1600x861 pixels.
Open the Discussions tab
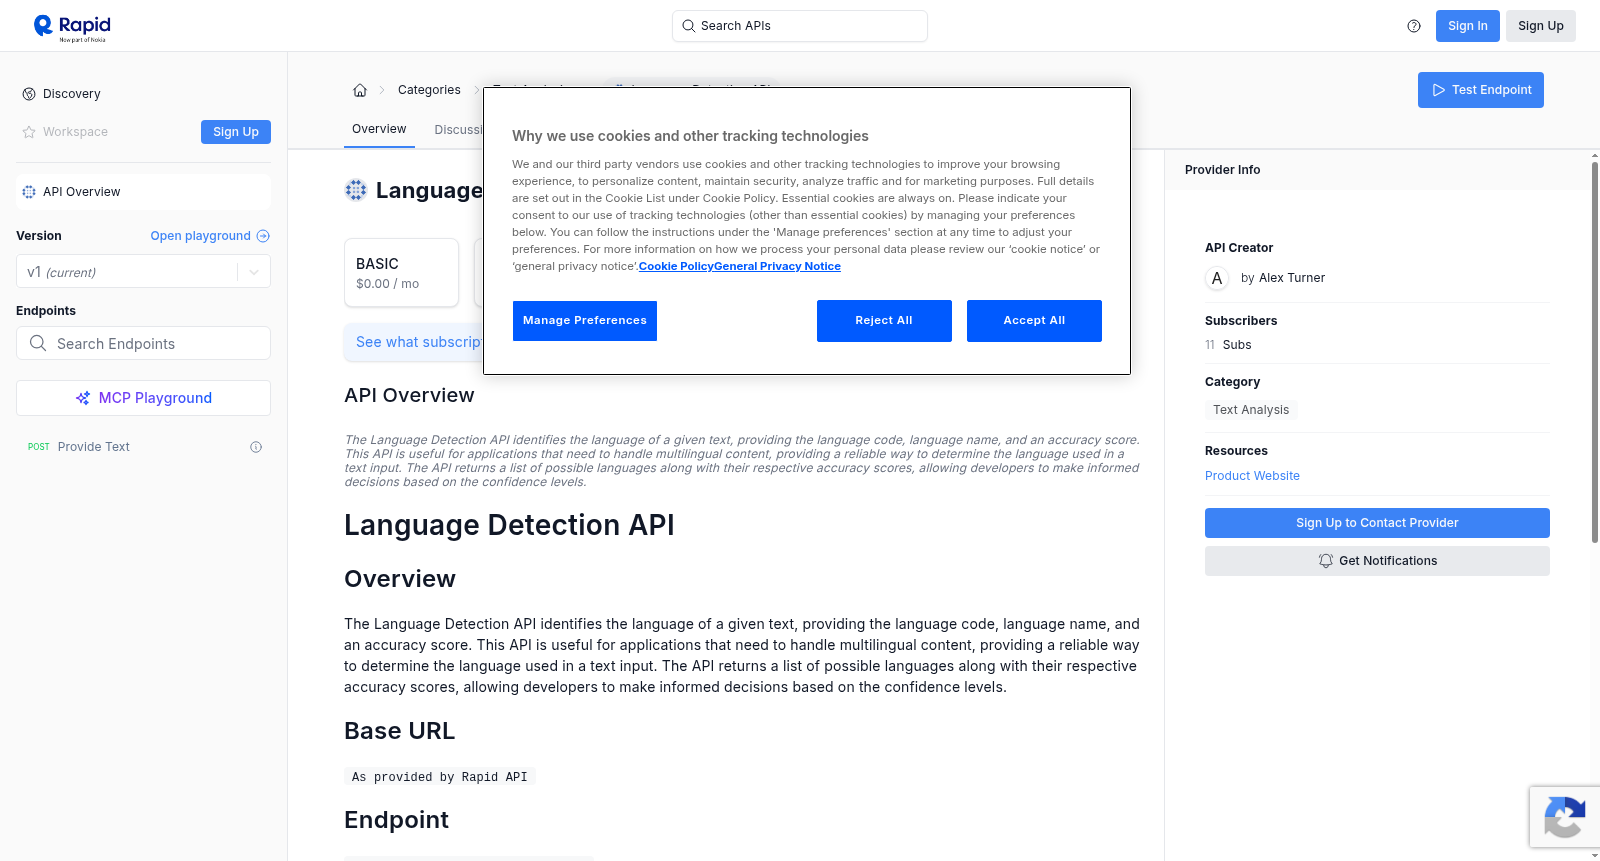(x=458, y=130)
